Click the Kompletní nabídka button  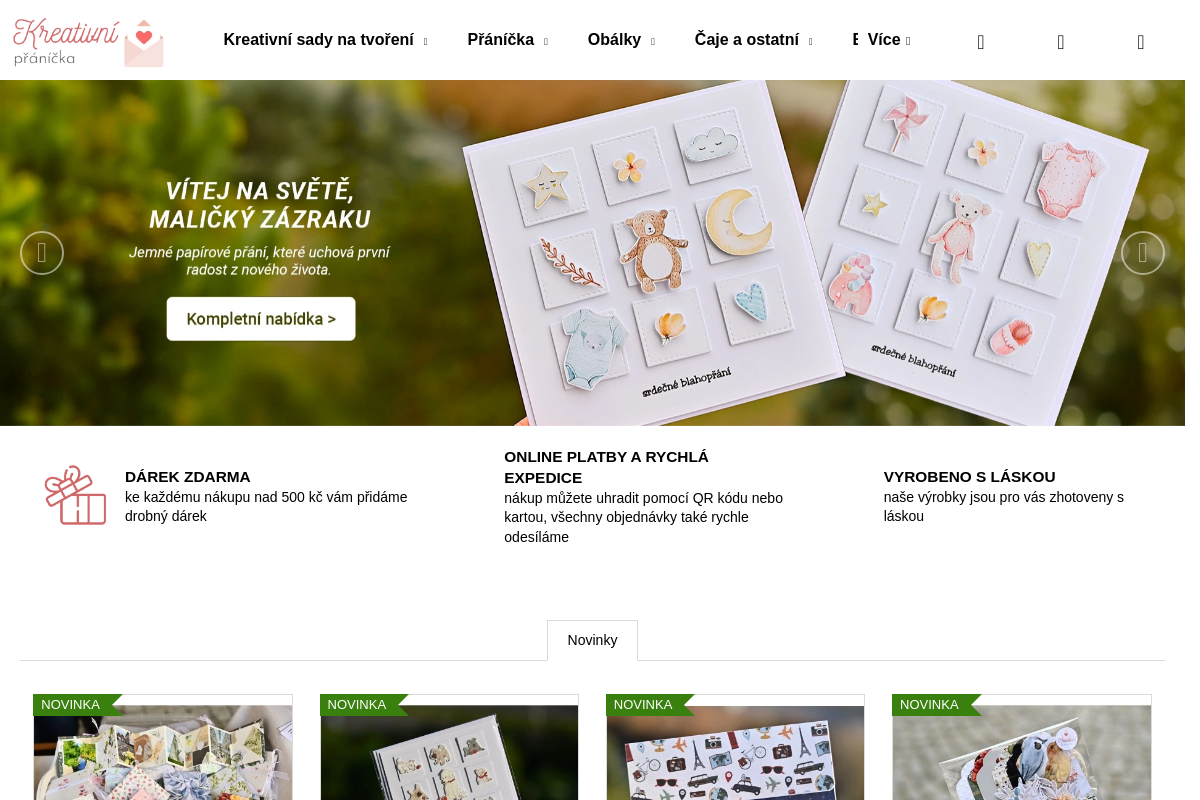coord(261,319)
